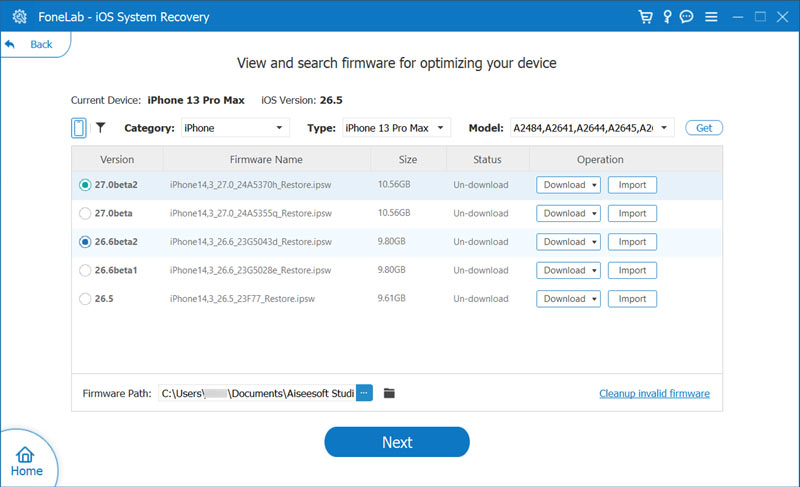Maximize the FoneLab window

(x=760, y=17)
